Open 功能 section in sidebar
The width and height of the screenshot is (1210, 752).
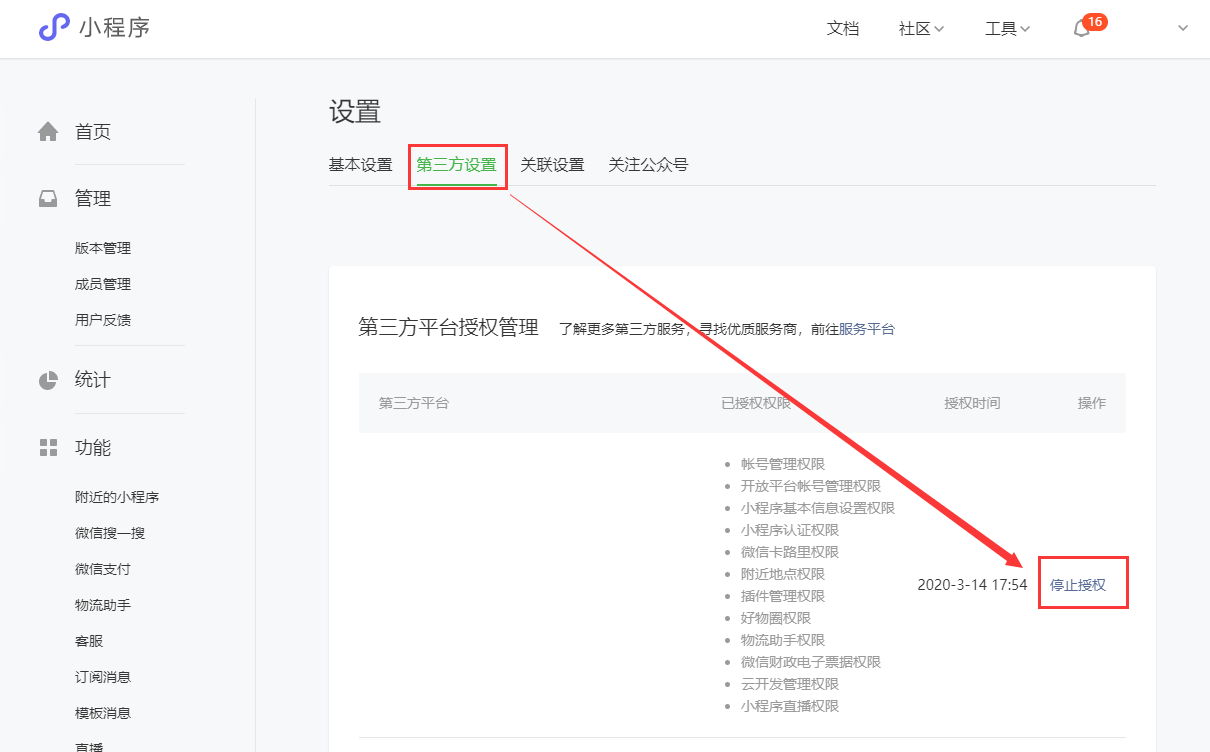93,448
